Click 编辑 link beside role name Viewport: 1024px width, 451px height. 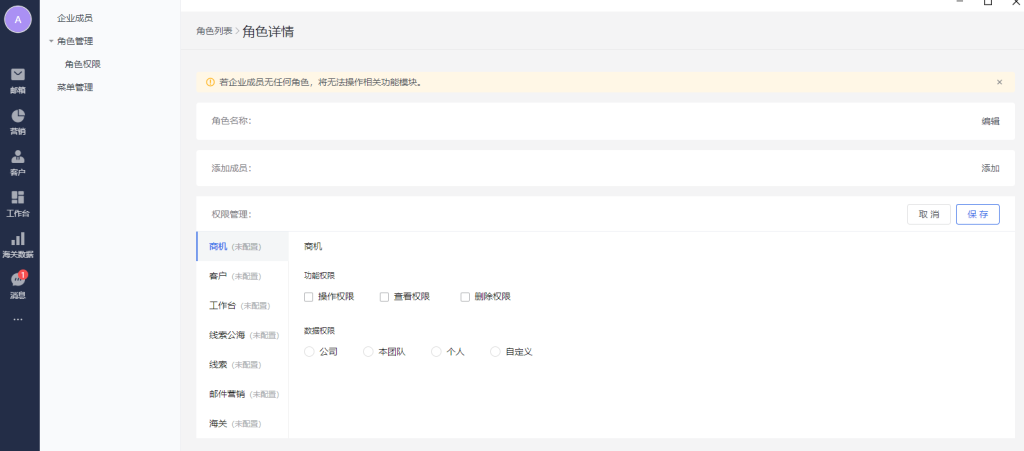[x=990, y=121]
